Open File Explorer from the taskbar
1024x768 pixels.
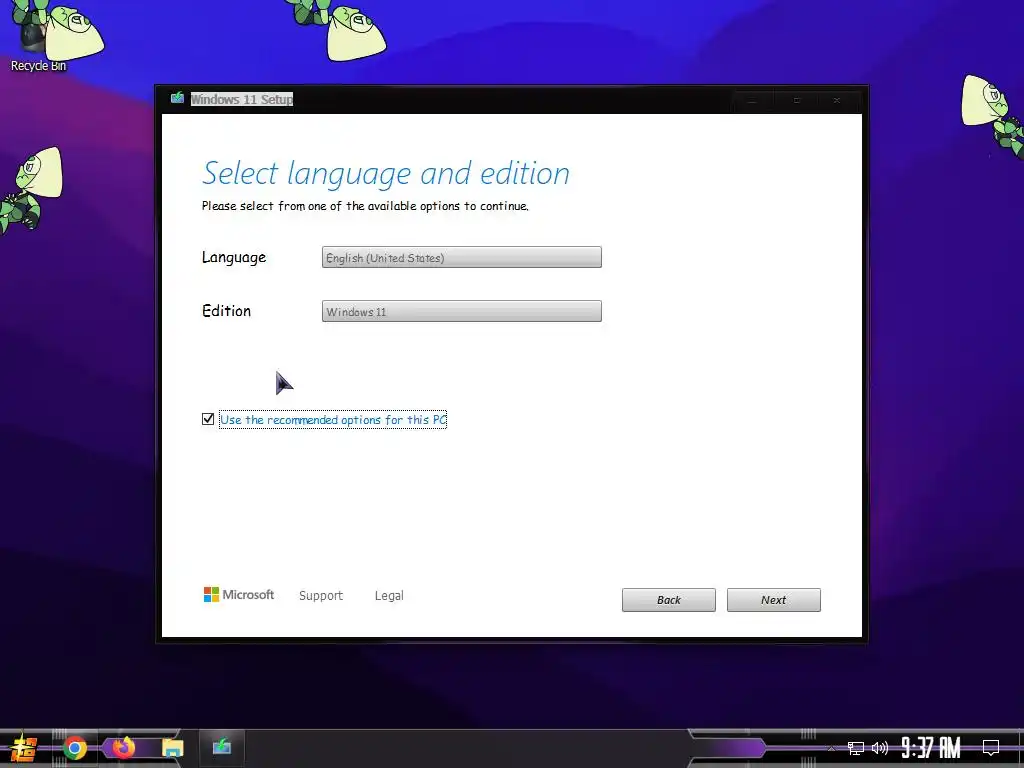173,748
